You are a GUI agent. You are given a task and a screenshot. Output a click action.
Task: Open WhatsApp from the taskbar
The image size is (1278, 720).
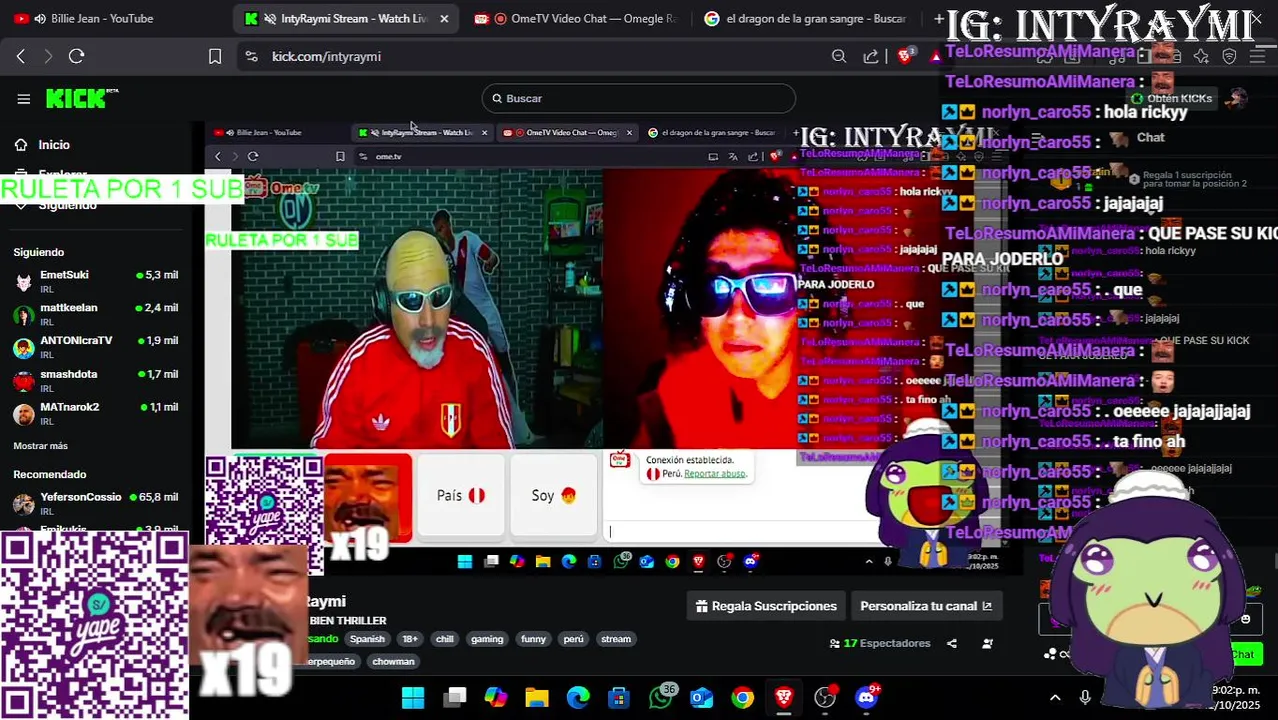pyautogui.click(x=660, y=697)
